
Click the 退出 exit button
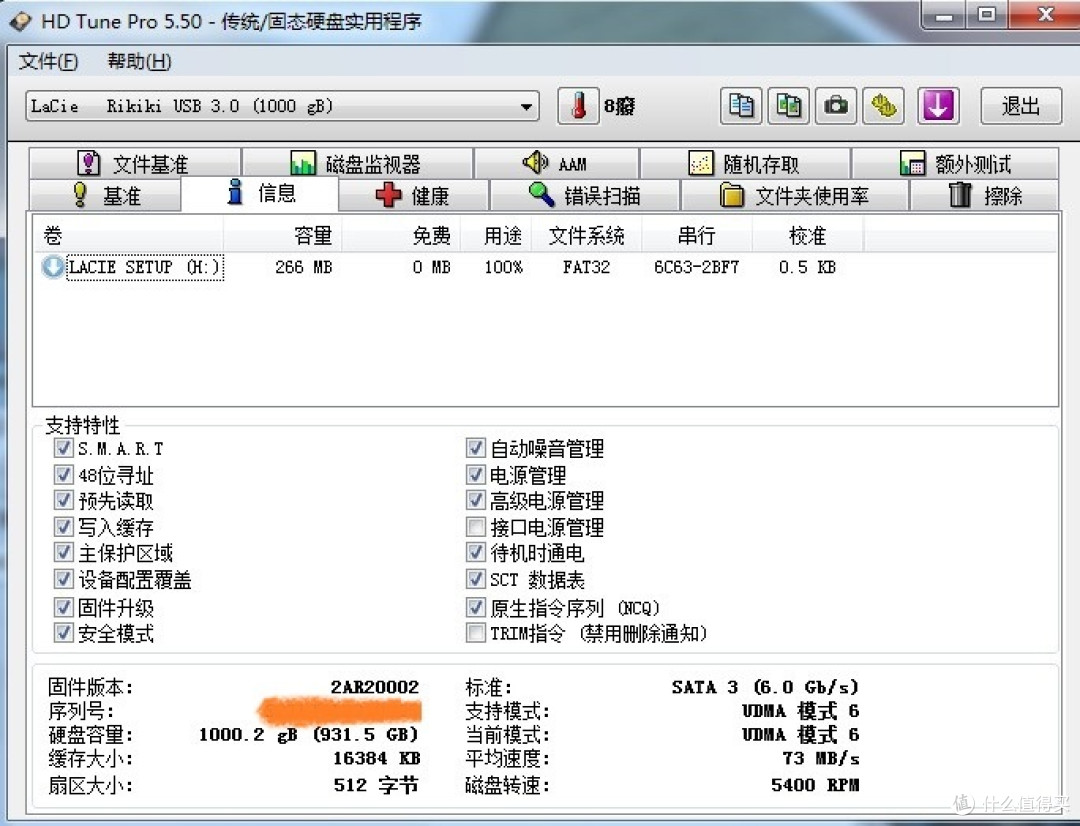(1021, 106)
